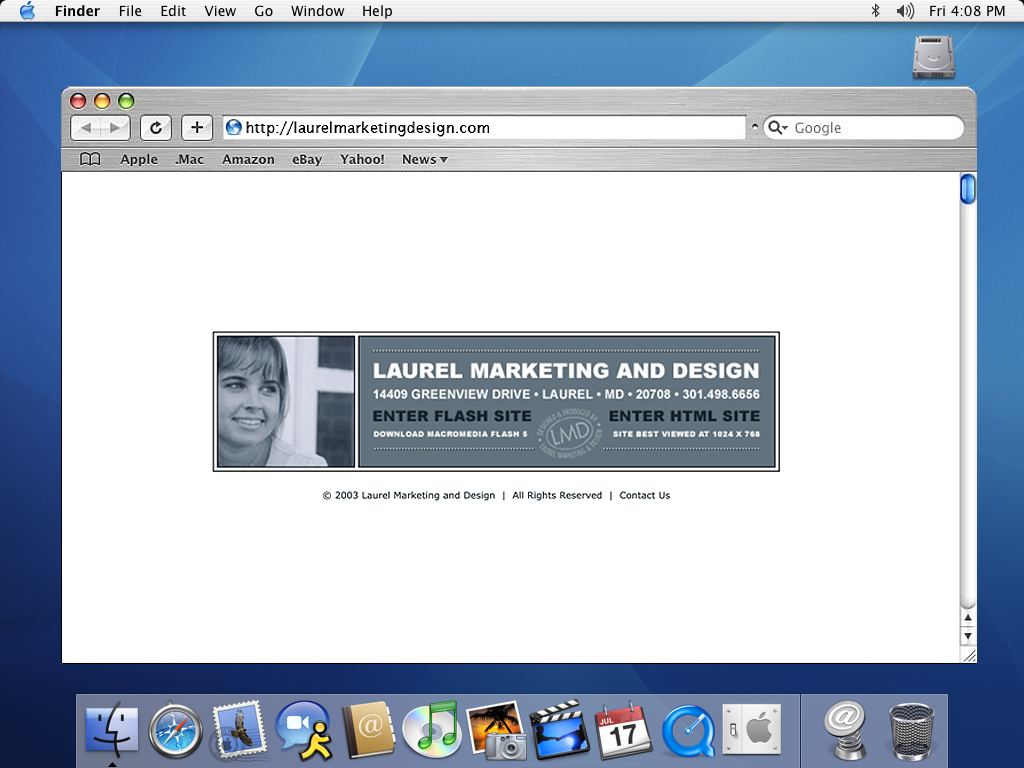Screen dimensions: 1024x768
Task: Open the File menu
Action: tap(130, 11)
